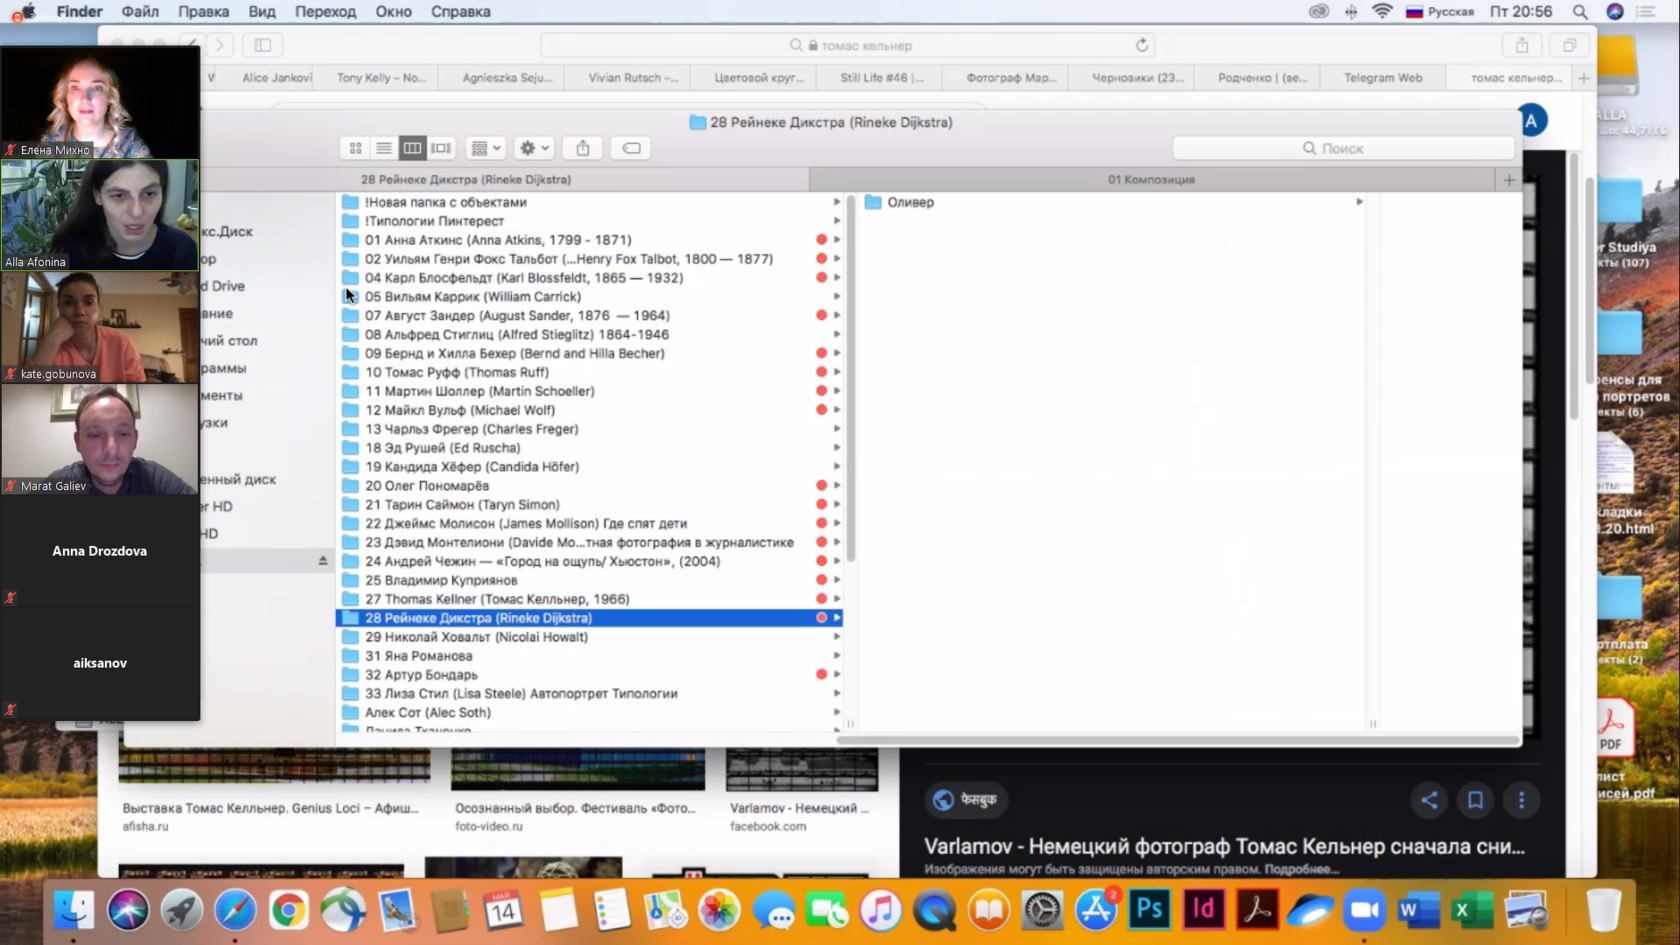Open the group-by dropdown in Finder toolbar
The width and height of the screenshot is (1680, 945).
[486, 148]
